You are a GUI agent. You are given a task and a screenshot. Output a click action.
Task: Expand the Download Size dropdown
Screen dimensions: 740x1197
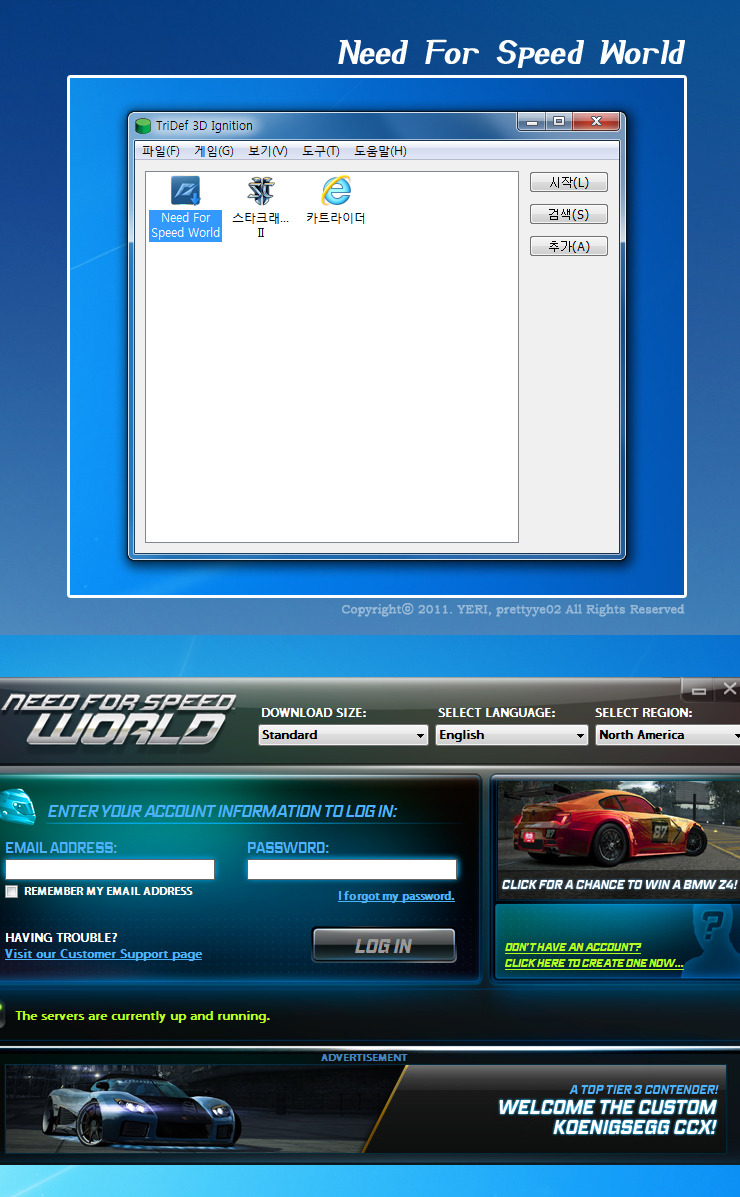pyautogui.click(x=343, y=735)
